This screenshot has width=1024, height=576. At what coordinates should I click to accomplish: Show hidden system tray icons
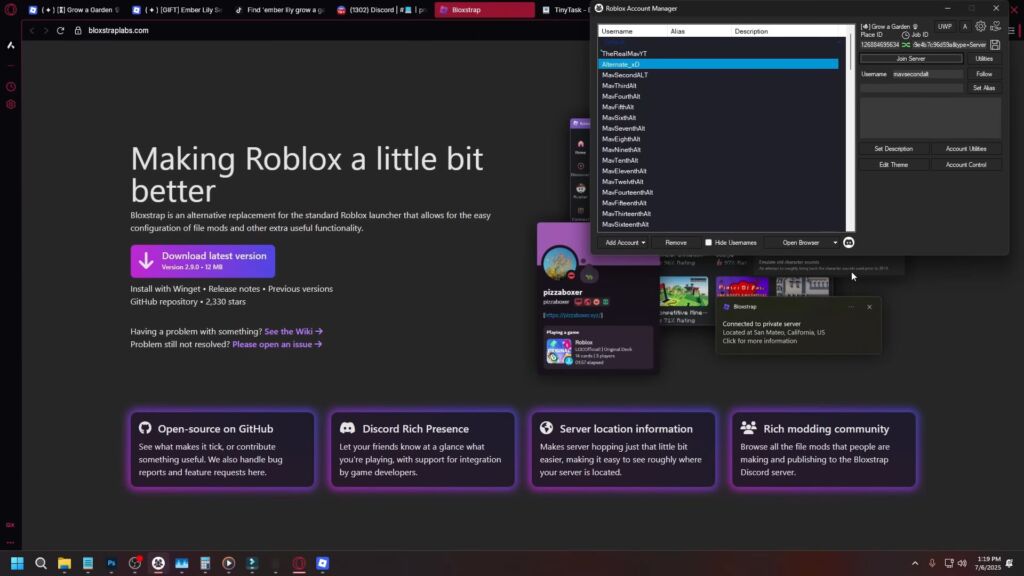(x=914, y=563)
